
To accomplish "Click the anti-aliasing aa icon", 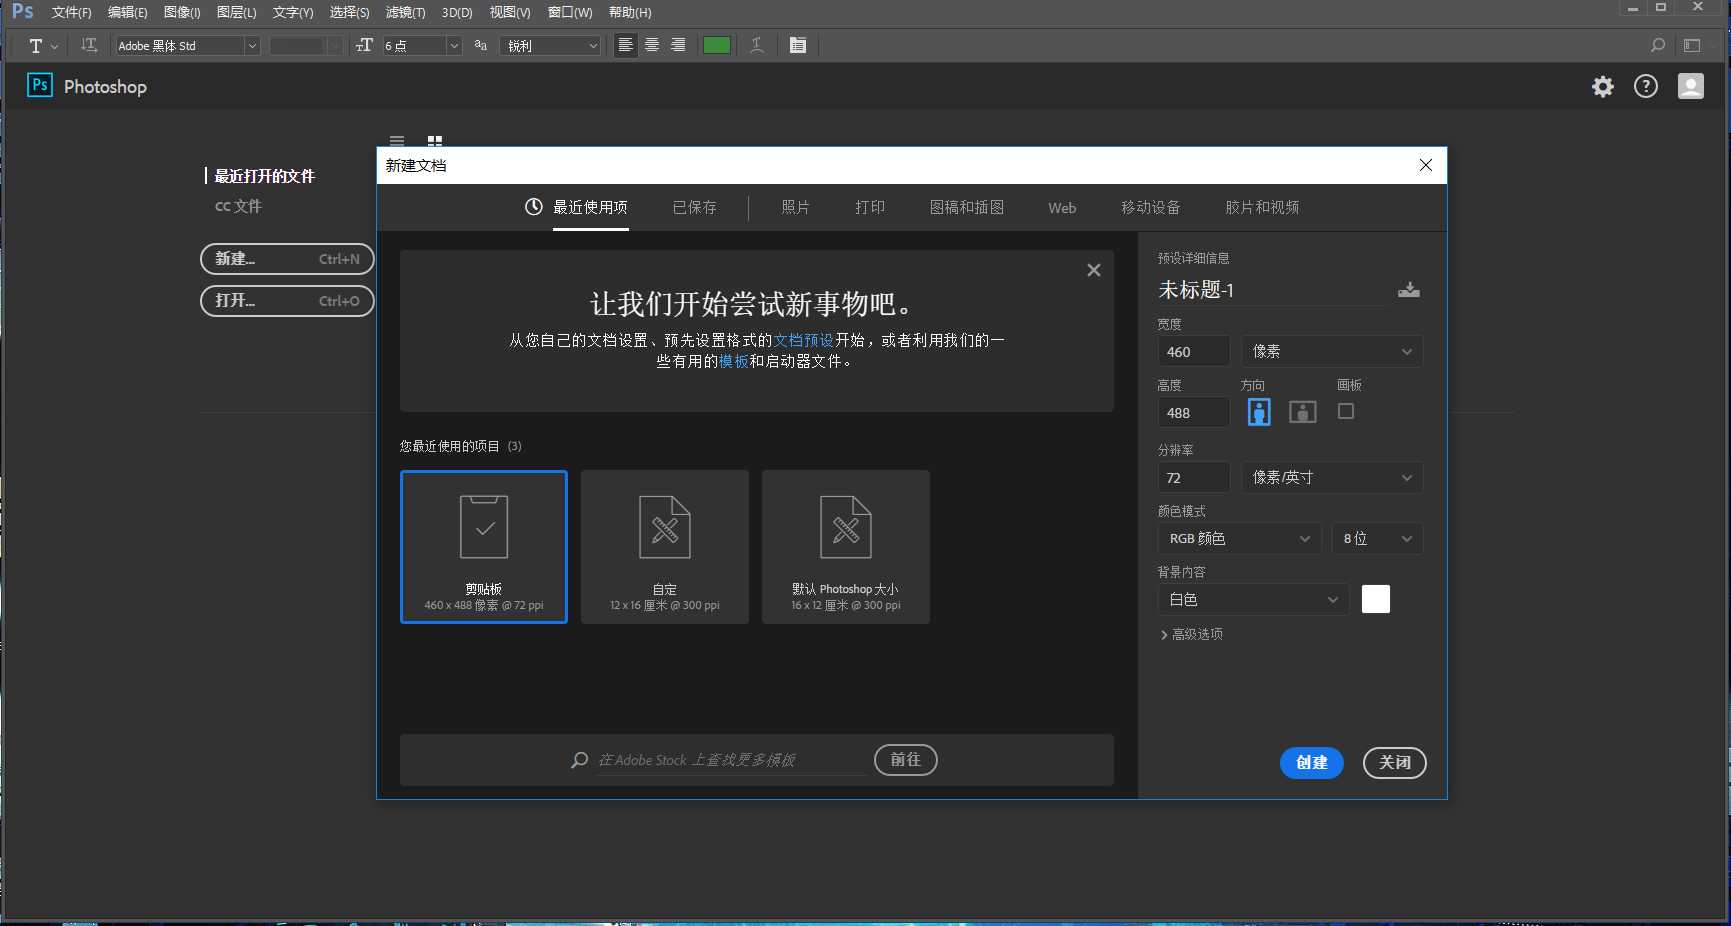I will tap(481, 45).
